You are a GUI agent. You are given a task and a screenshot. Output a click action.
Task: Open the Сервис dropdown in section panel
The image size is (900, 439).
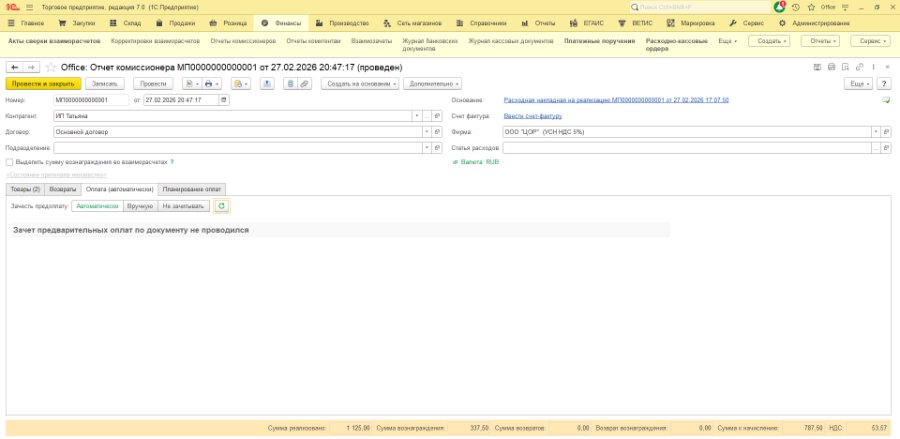tap(870, 41)
